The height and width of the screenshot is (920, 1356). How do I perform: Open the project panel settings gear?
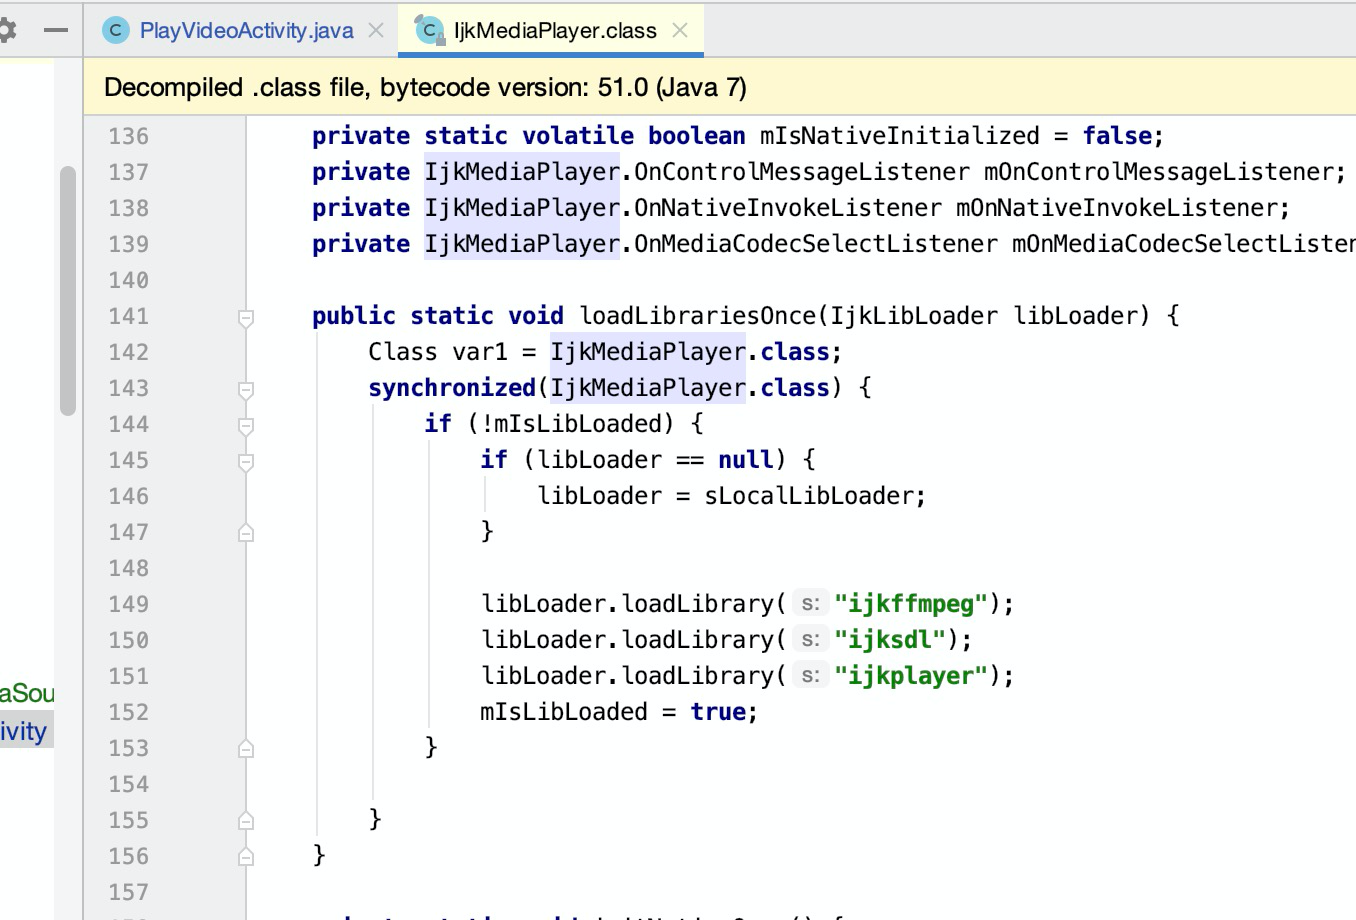click(x=7, y=30)
